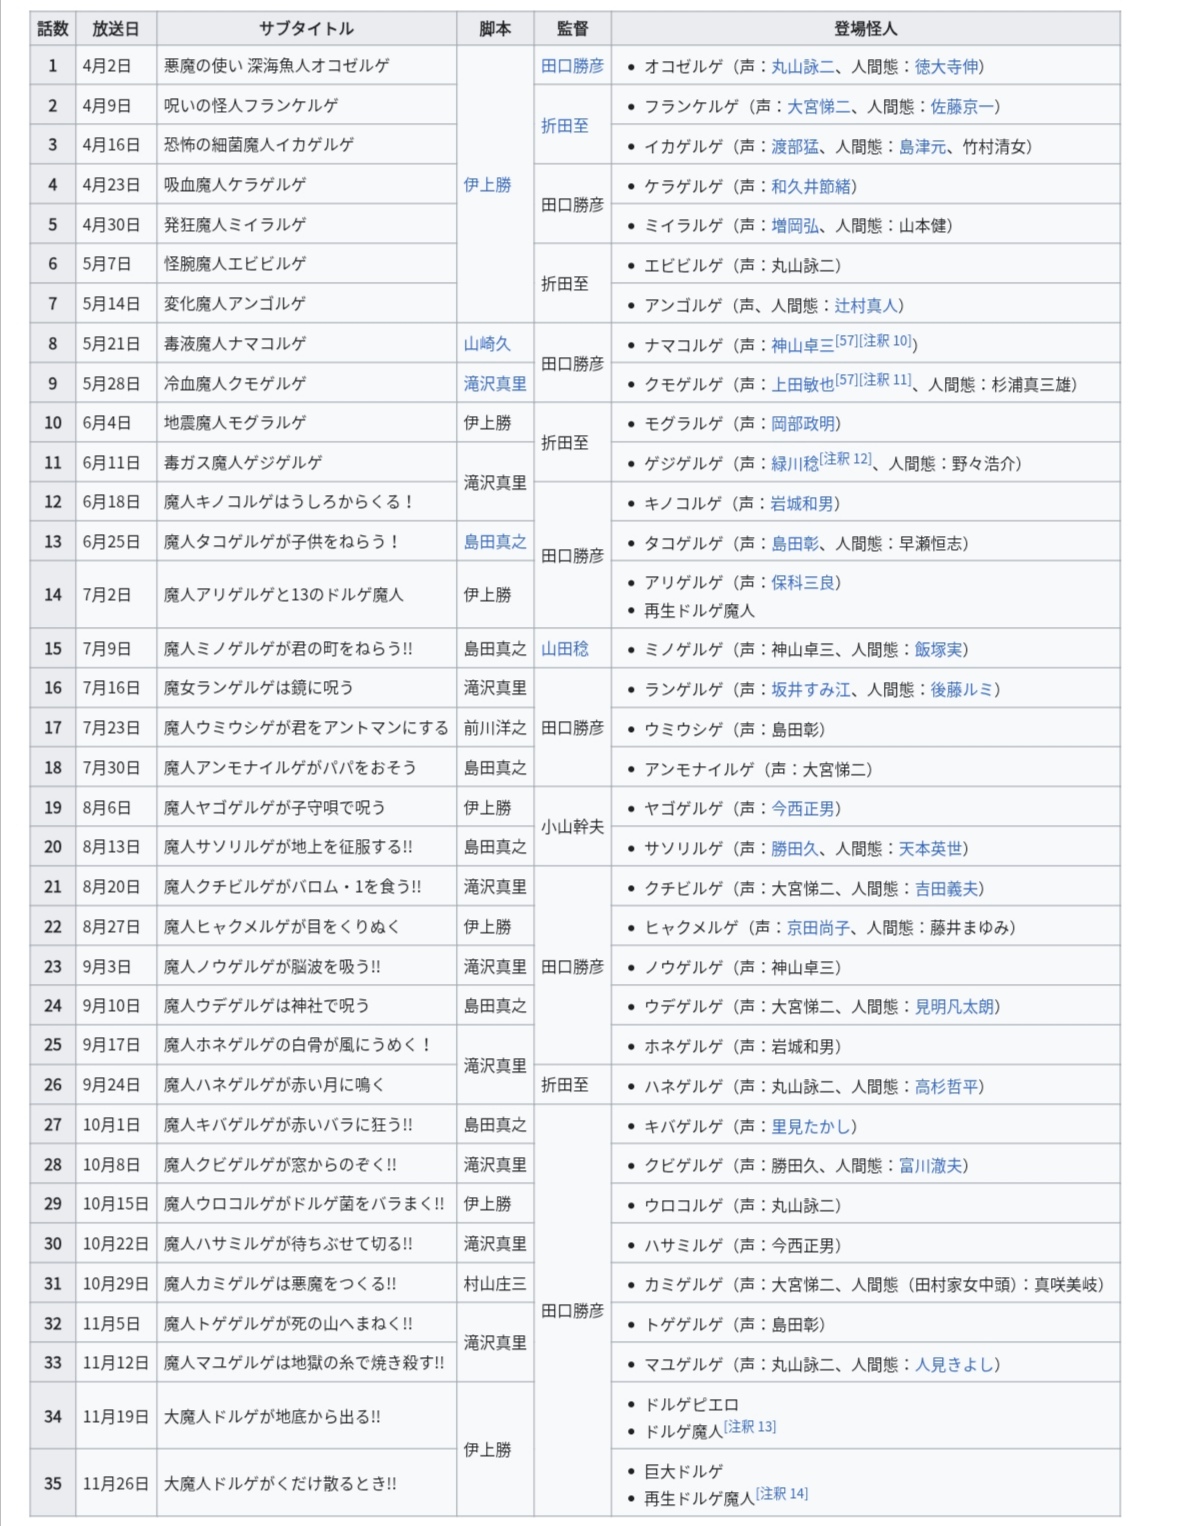Screen dimensions: 1200x1526
Task: Open the 島田真之 scriptwriter link in episode 13
Action: [x=495, y=542]
